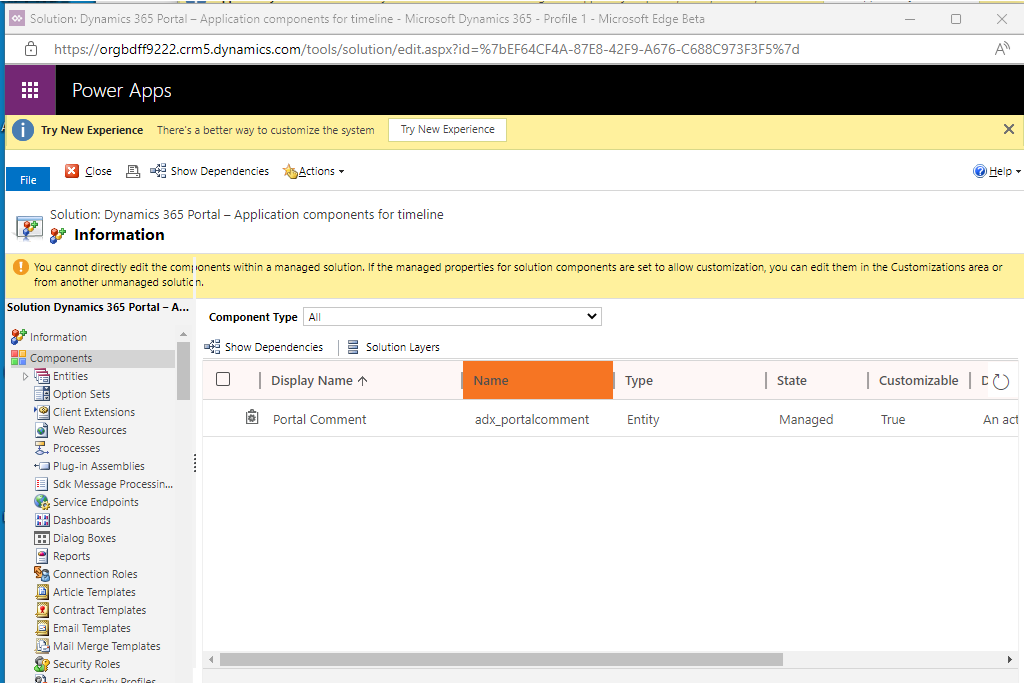Open the Help dropdown
Screen dimensions: 1024x683
(x=997, y=171)
